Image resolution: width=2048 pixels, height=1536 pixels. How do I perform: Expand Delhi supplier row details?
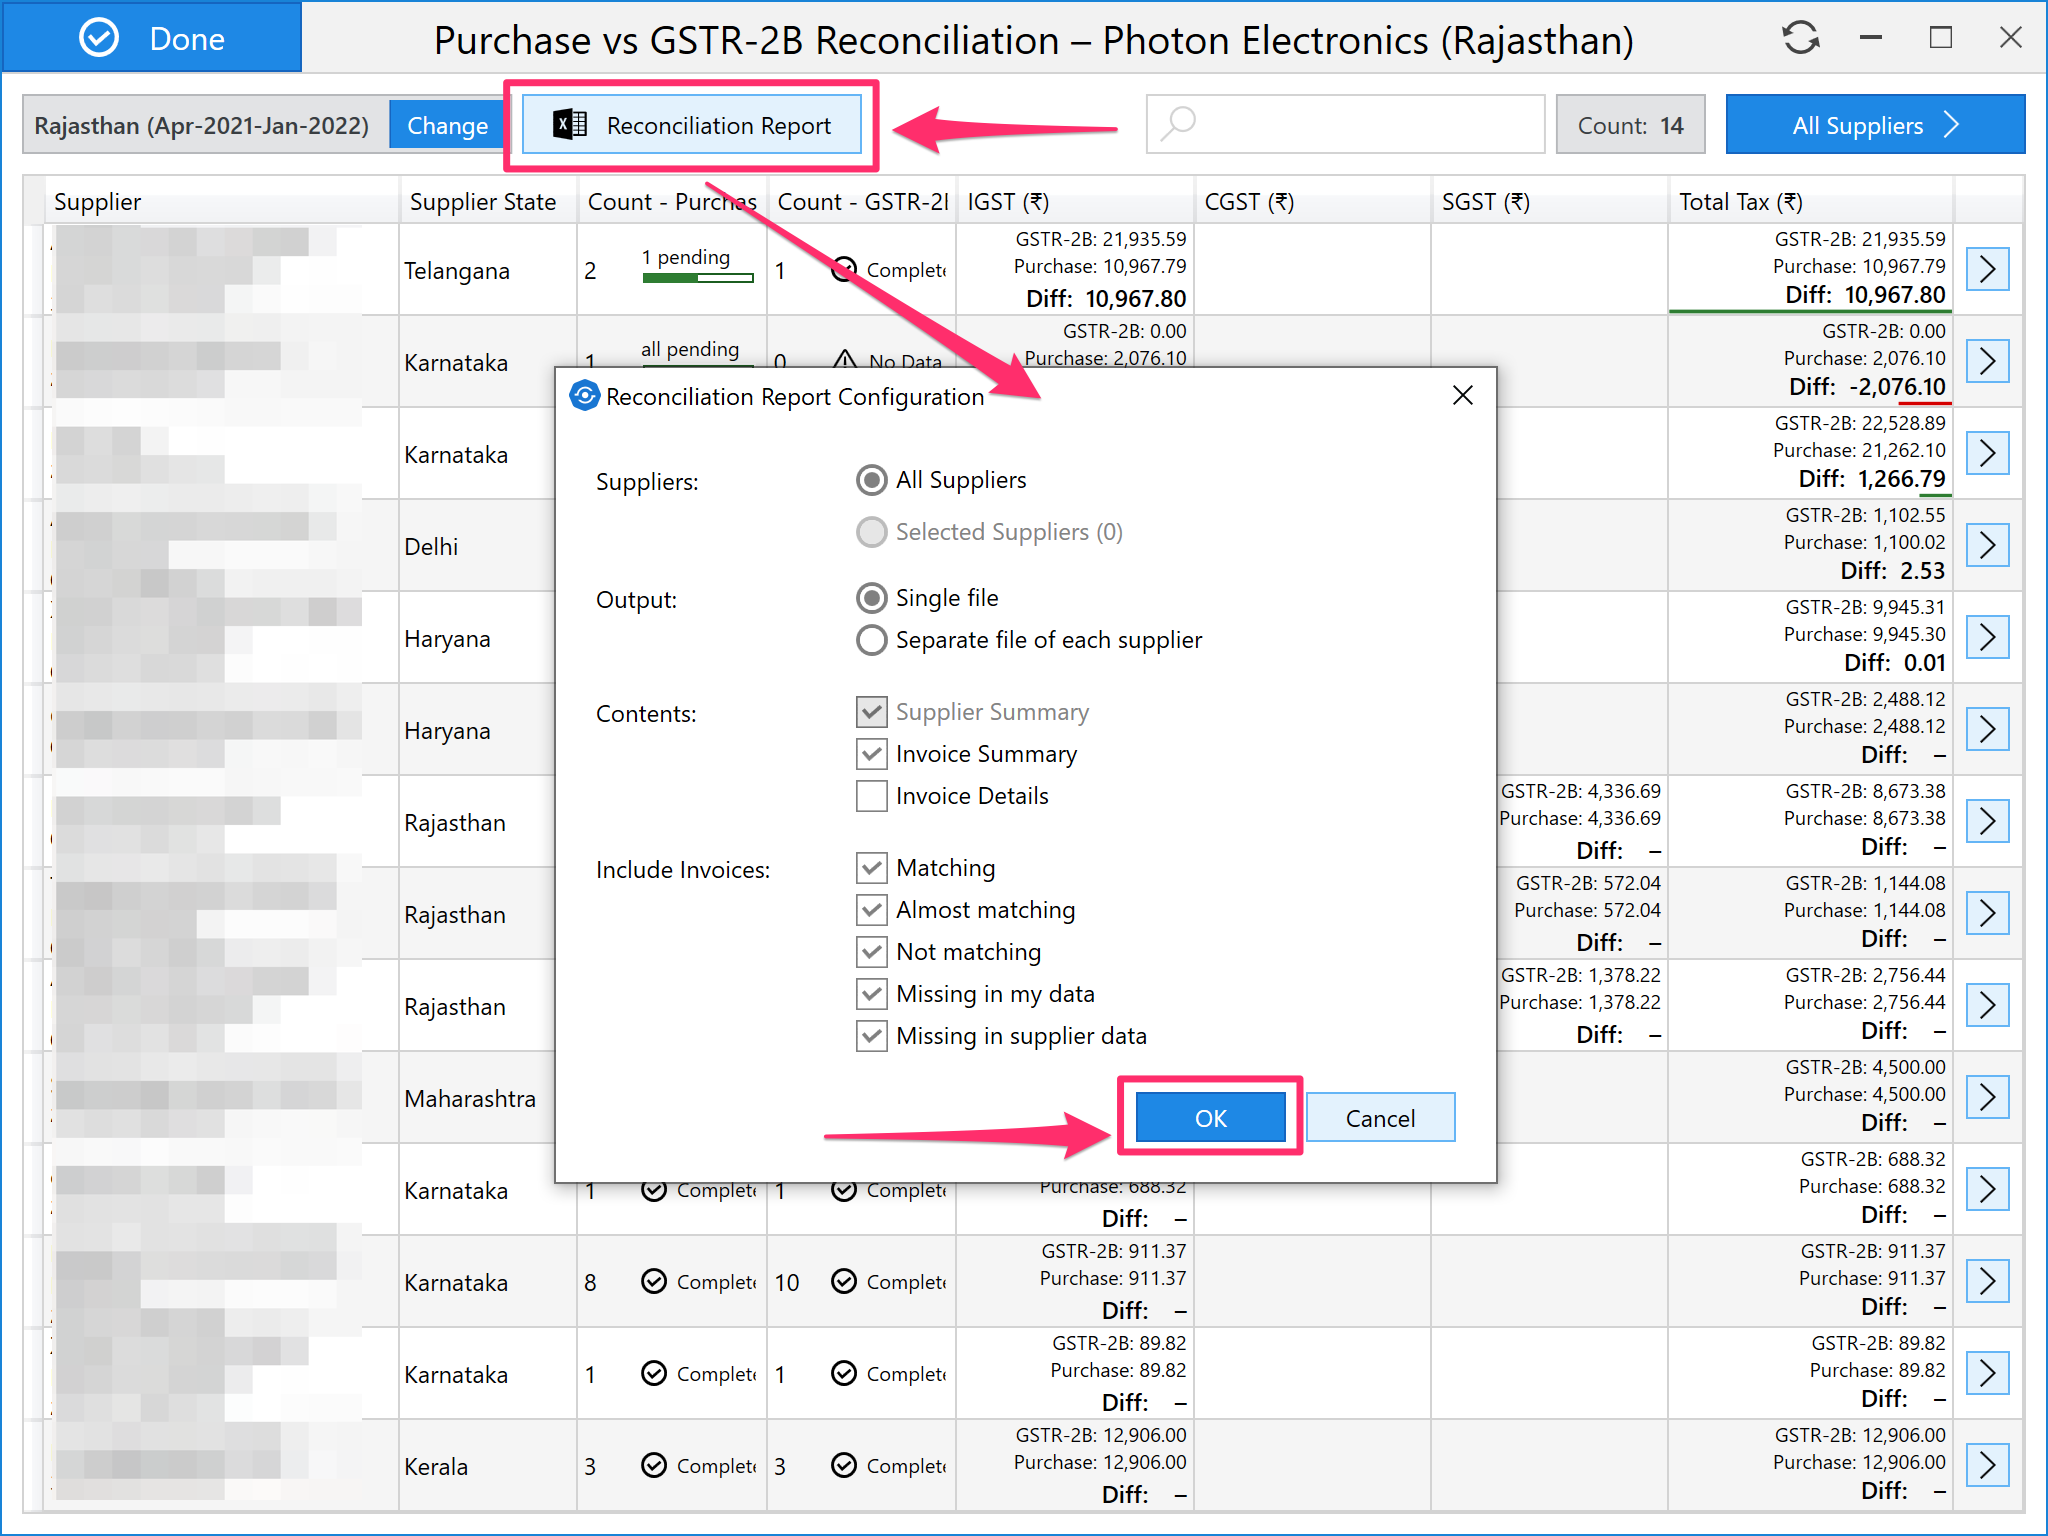click(1986, 545)
